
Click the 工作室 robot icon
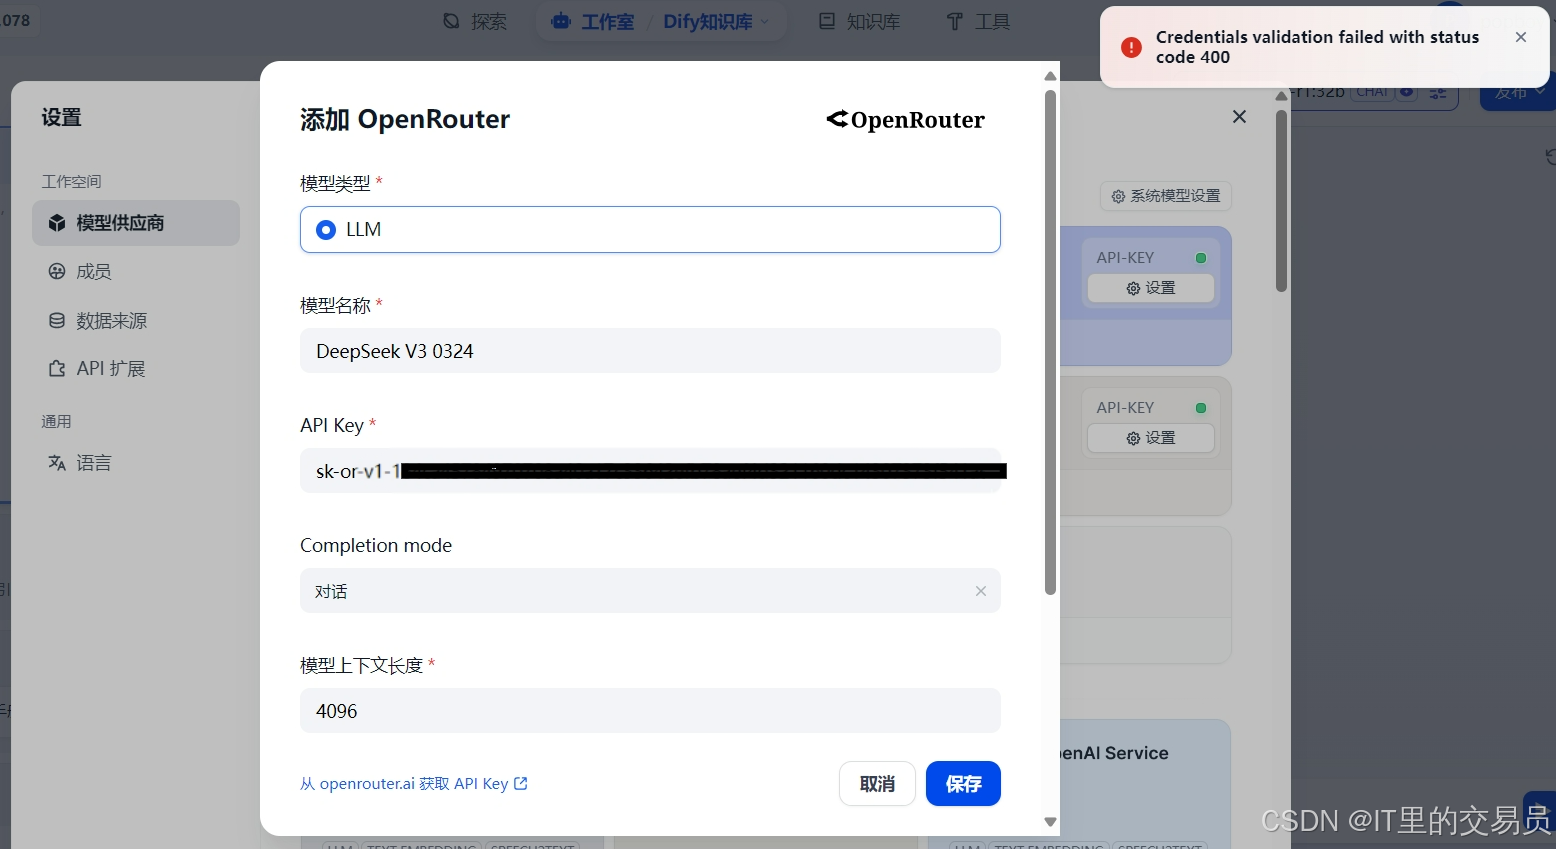(561, 21)
